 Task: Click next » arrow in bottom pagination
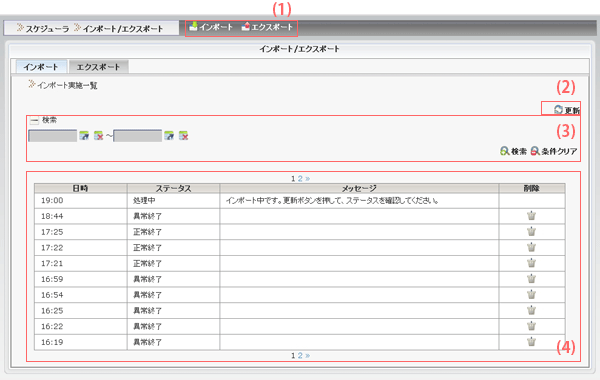(308, 356)
